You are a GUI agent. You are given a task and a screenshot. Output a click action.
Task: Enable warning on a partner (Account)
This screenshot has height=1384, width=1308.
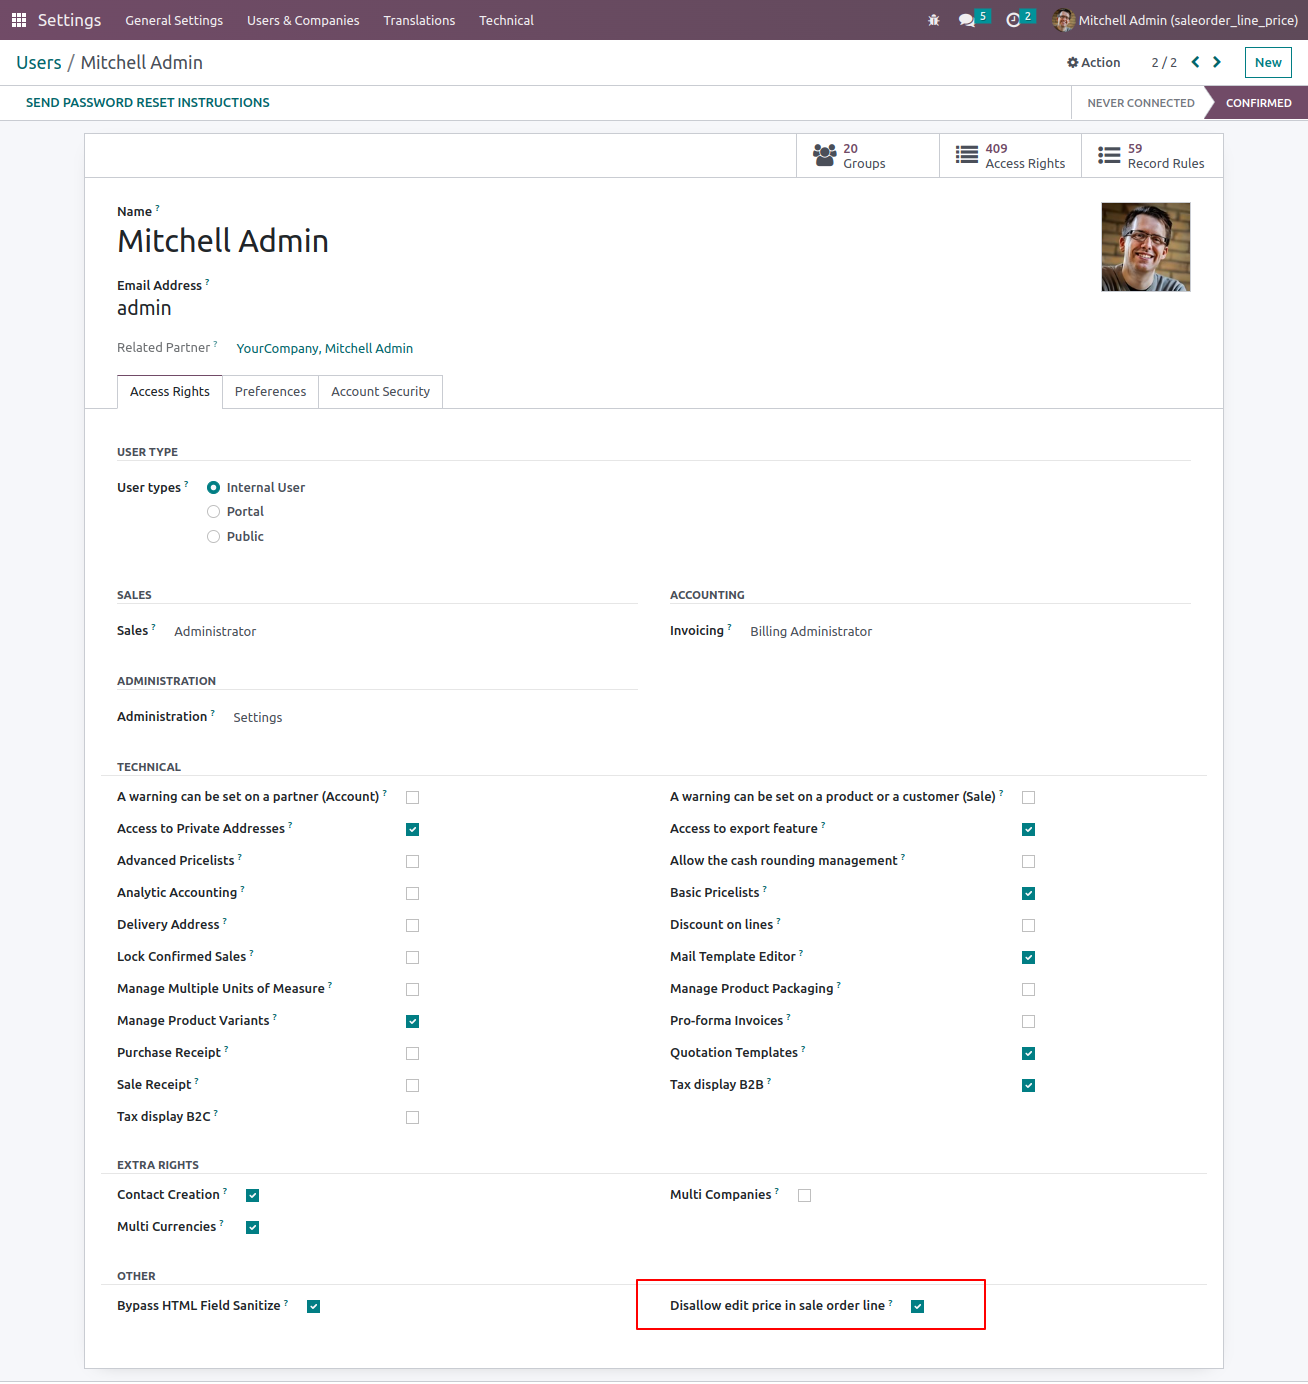pos(413,798)
